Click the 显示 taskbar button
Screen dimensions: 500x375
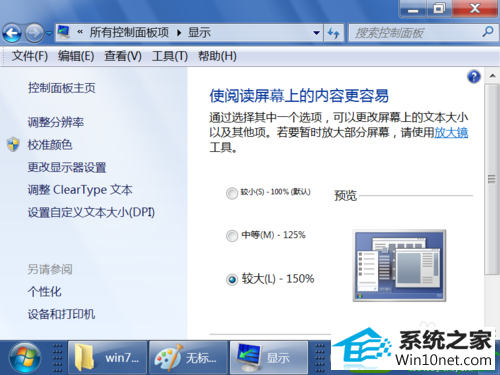(x=269, y=358)
